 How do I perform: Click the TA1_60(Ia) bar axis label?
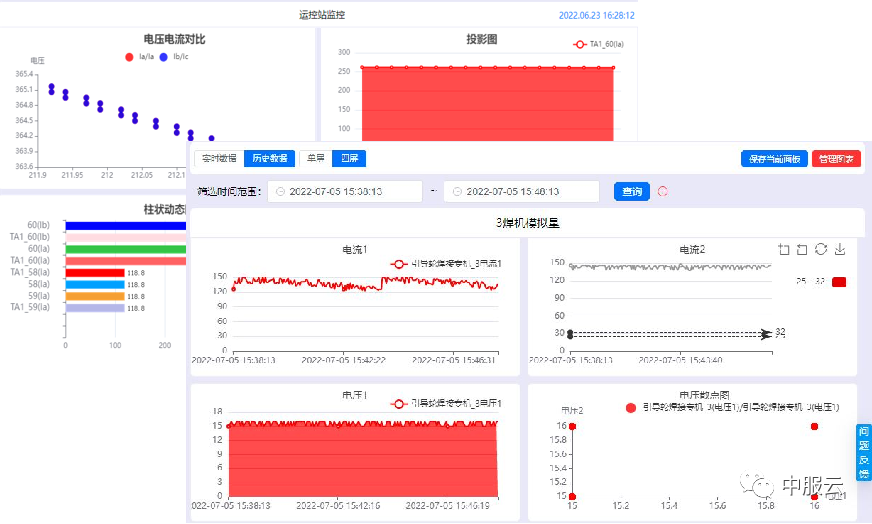click(30, 260)
